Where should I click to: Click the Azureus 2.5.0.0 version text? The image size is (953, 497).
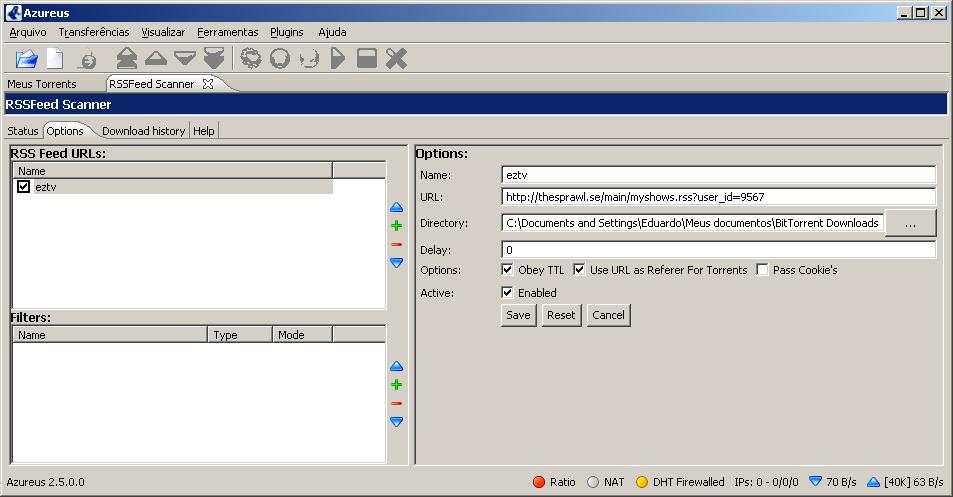46,482
